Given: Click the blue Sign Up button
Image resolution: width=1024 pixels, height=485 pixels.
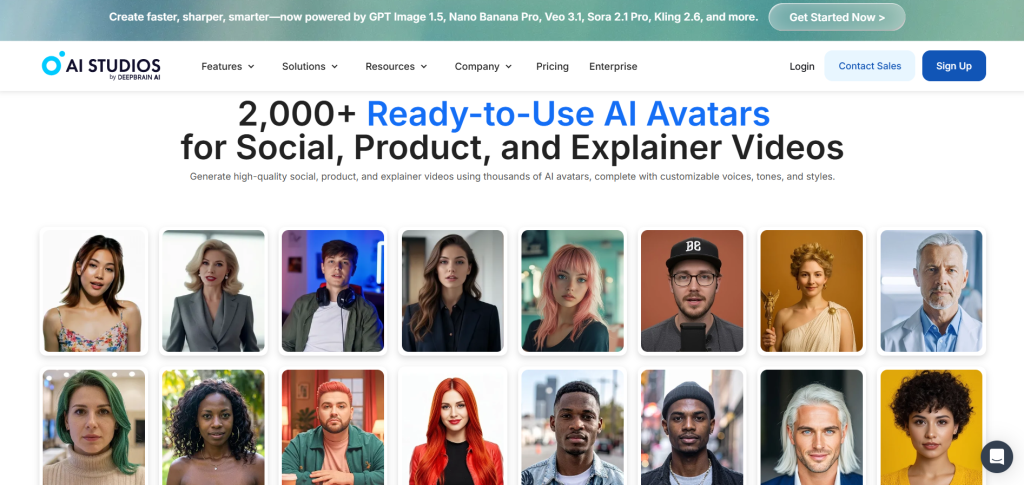Looking at the screenshot, I should tap(953, 66).
